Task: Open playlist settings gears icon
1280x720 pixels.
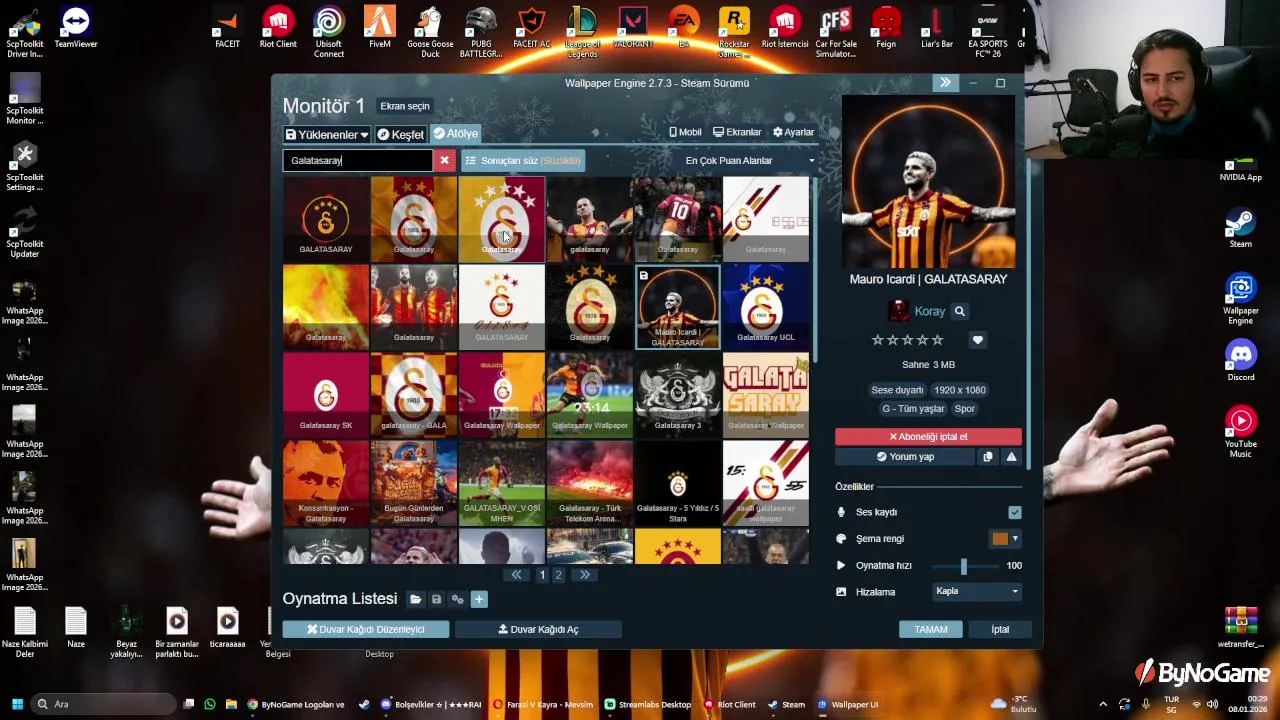Action: 457,599
